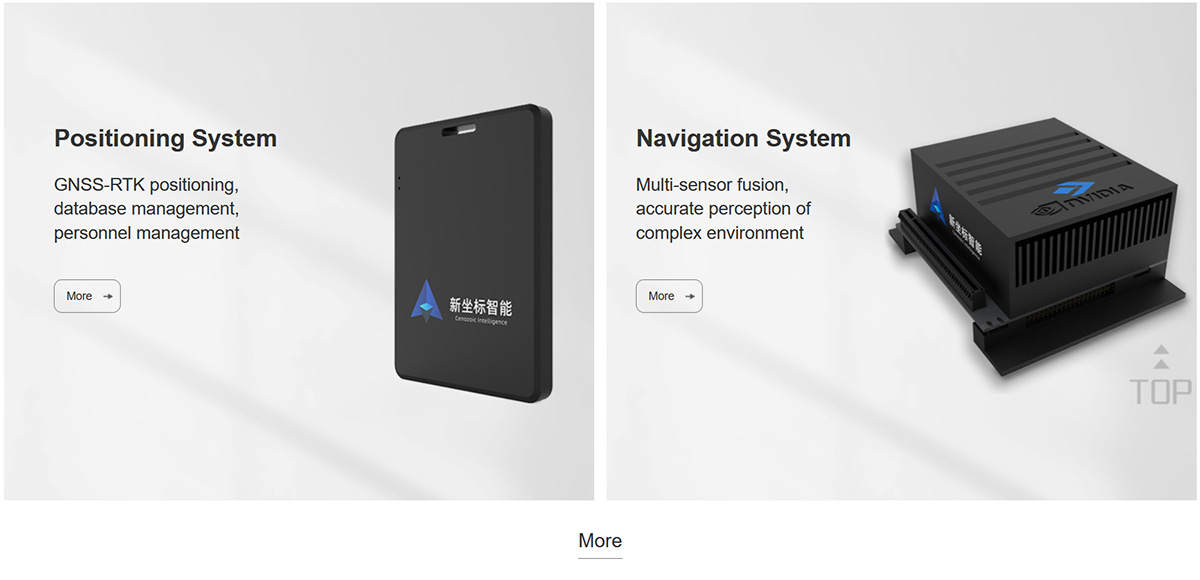The width and height of the screenshot is (1200, 580).
Task: Click the TOP back-to-top icon
Action: tap(1160, 375)
